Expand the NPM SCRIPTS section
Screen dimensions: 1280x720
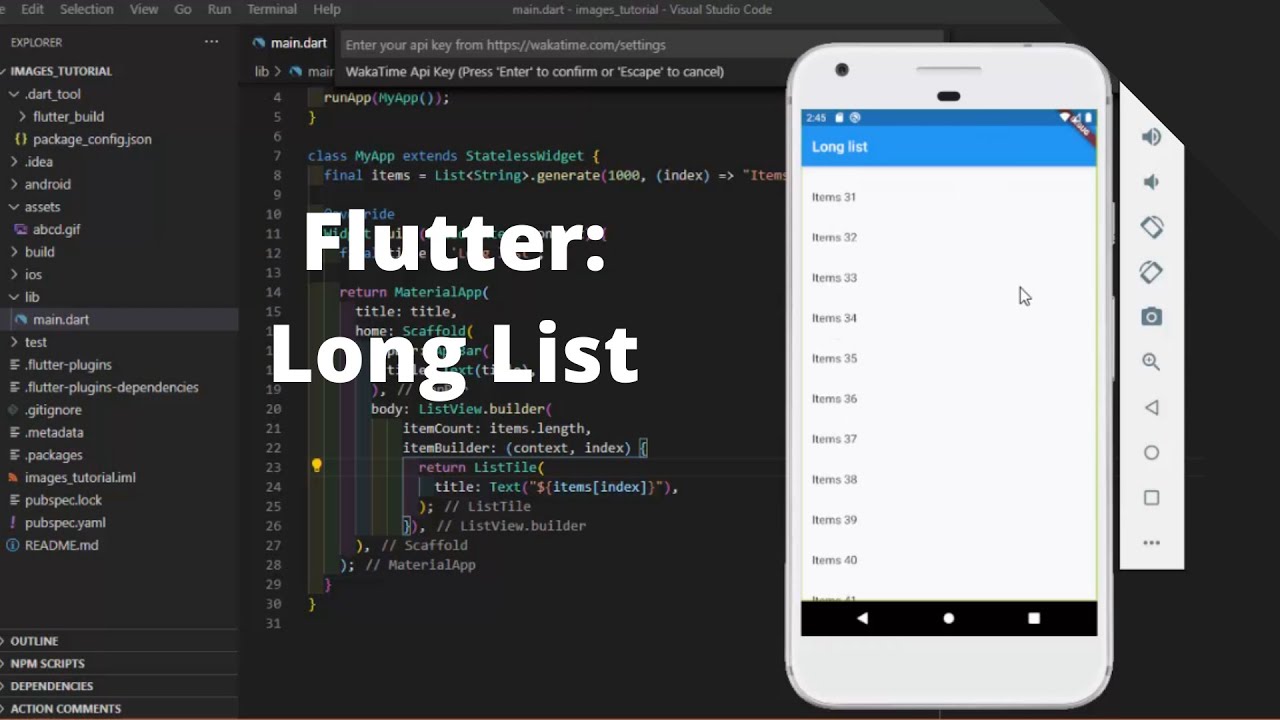click(119, 663)
